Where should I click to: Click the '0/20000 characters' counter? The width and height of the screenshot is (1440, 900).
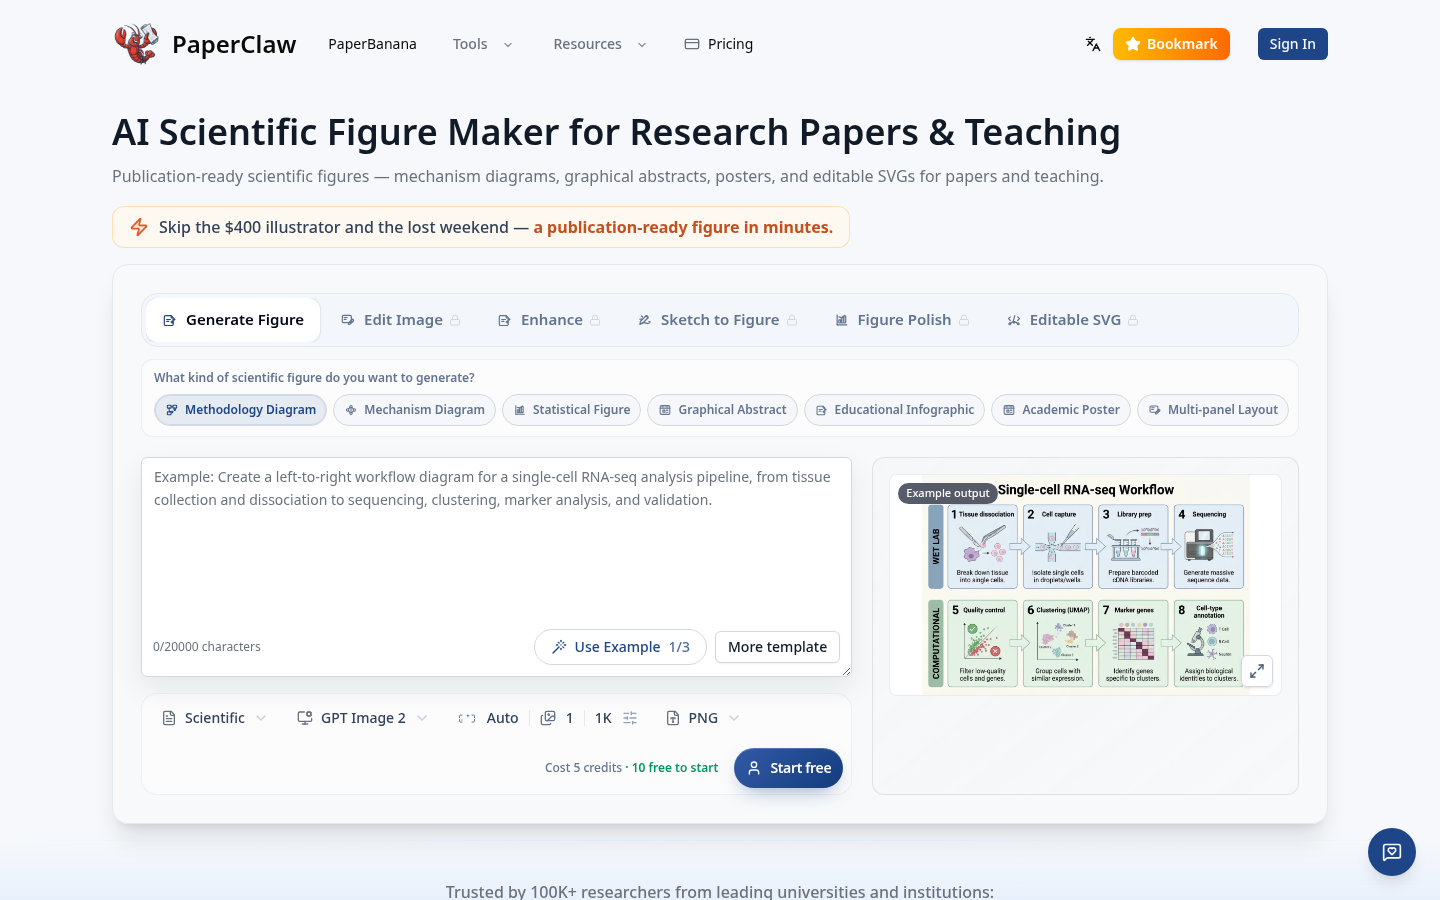[207, 647]
